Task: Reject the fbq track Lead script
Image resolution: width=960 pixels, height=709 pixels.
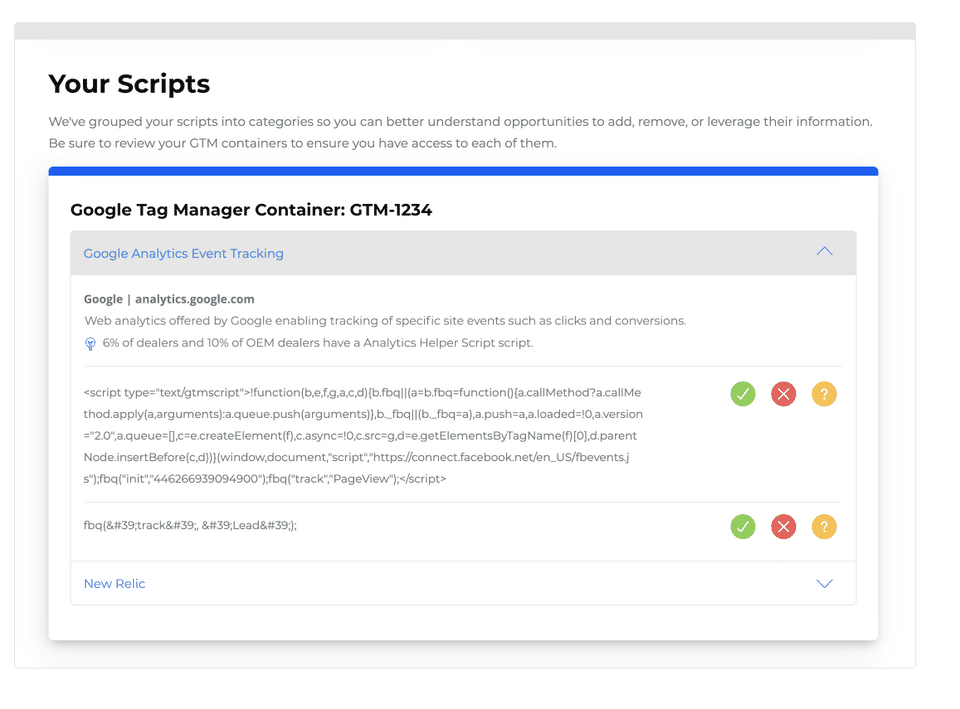Action: (783, 527)
